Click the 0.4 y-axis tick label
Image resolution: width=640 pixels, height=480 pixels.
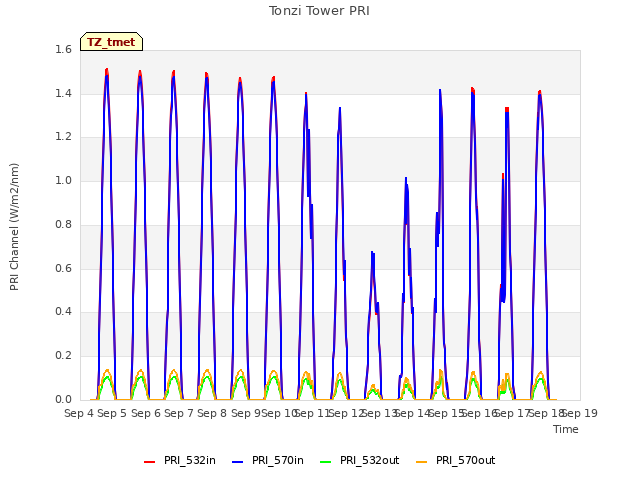click(x=63, y=311)
